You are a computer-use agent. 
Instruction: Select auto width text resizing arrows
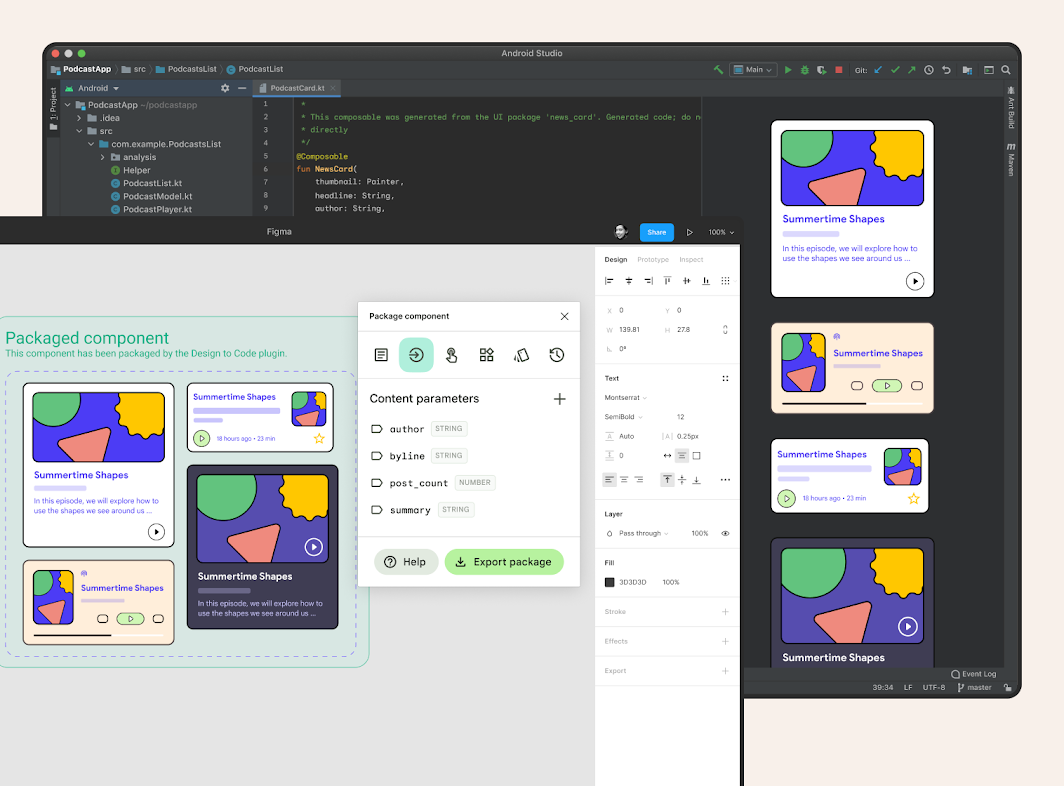tap(667, 455)
